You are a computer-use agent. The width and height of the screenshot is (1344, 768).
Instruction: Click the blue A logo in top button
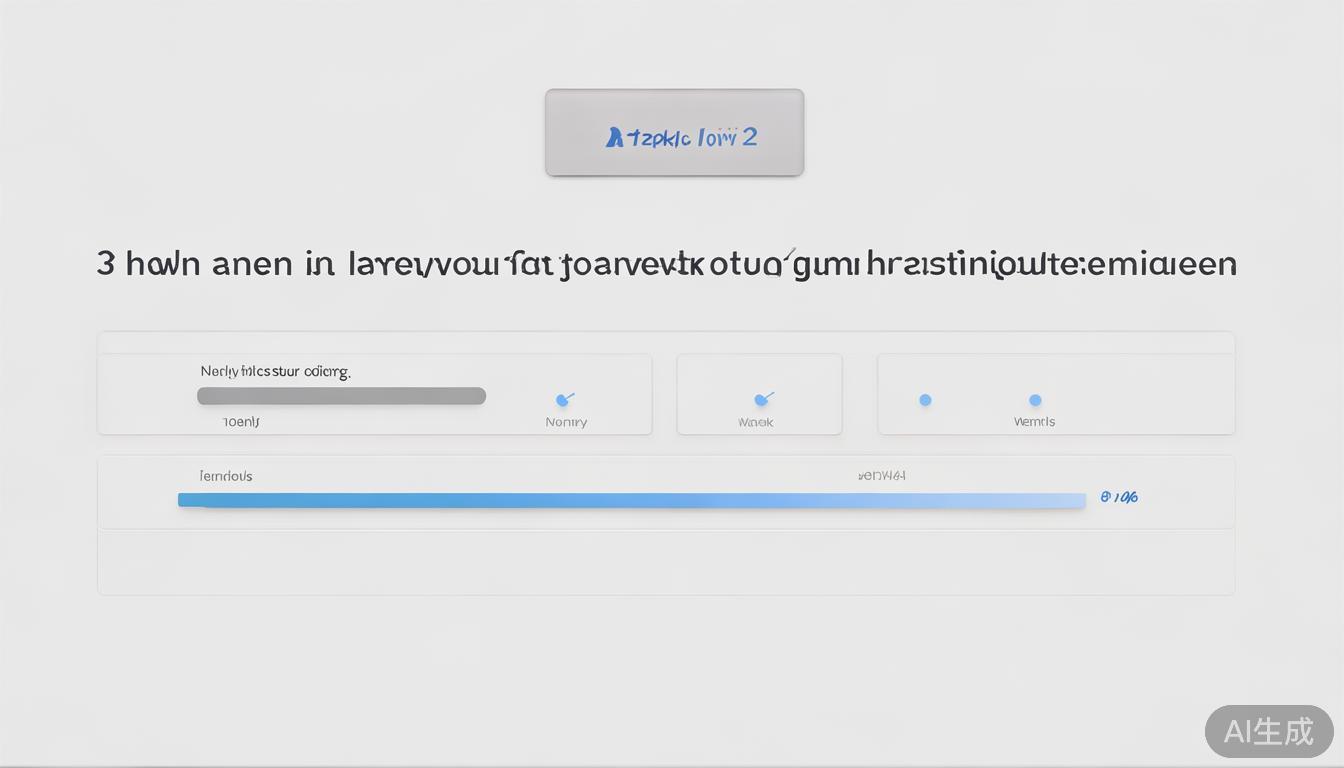(x=615, y=138)
